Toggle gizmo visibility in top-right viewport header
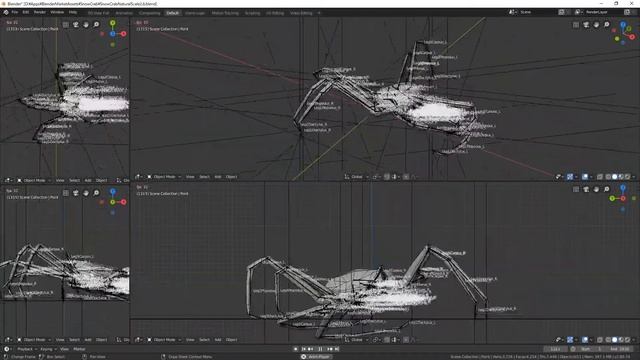Viewport: 640px width, 360px height. pos(570,177)
